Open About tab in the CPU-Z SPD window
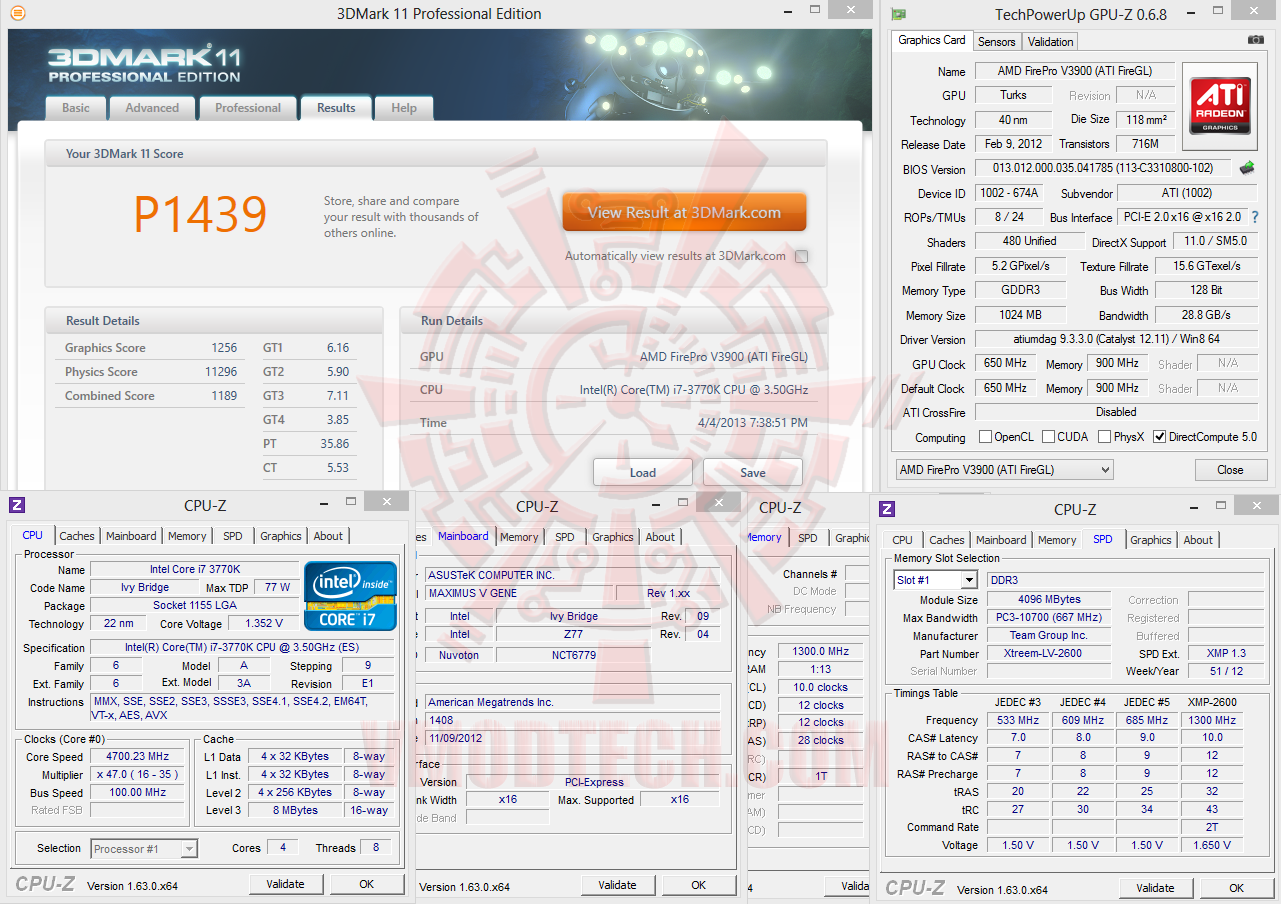The height and width of the screenshot is (904, 1281). (1198, 540)
